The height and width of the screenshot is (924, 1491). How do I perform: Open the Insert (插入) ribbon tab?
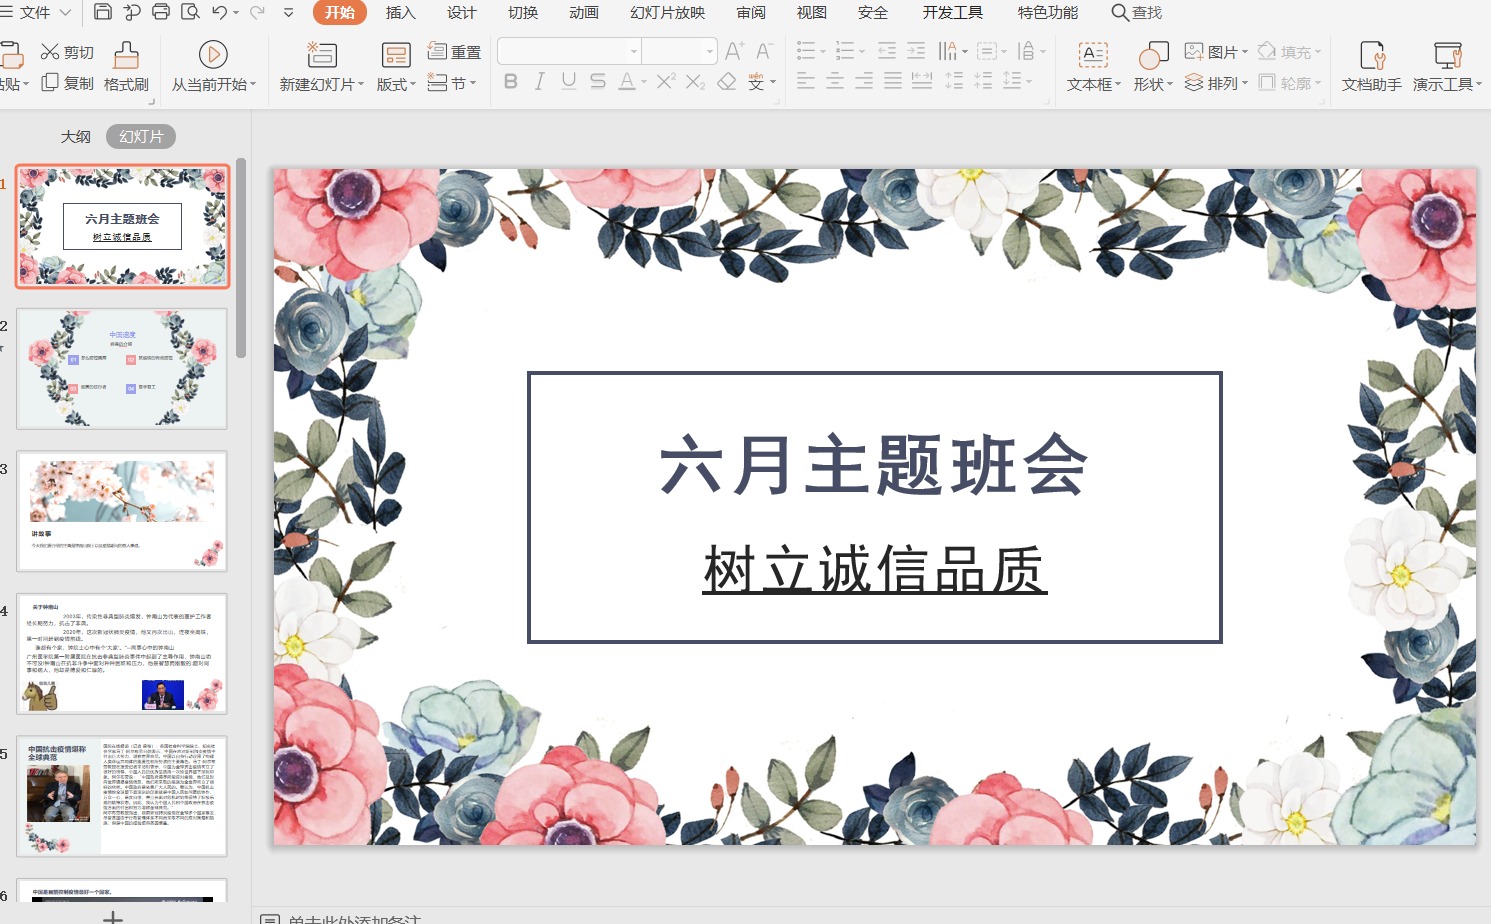[400, 12]
